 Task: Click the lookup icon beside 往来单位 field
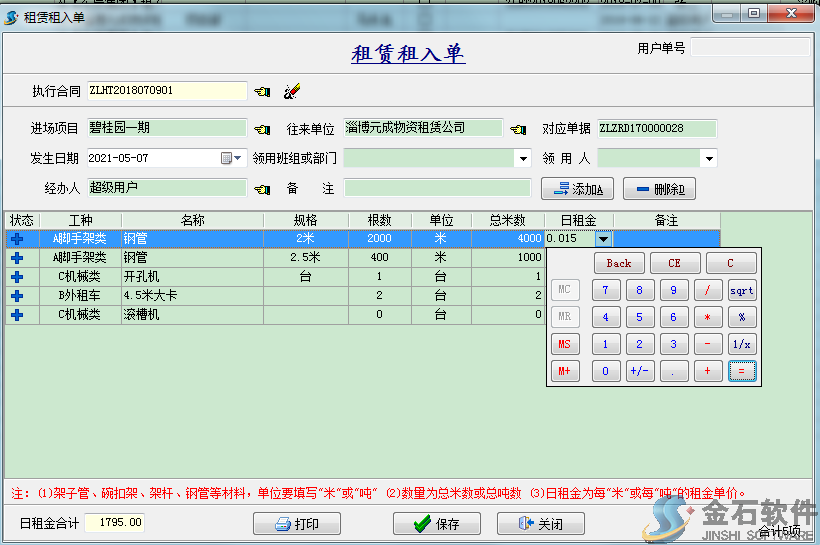517,129
